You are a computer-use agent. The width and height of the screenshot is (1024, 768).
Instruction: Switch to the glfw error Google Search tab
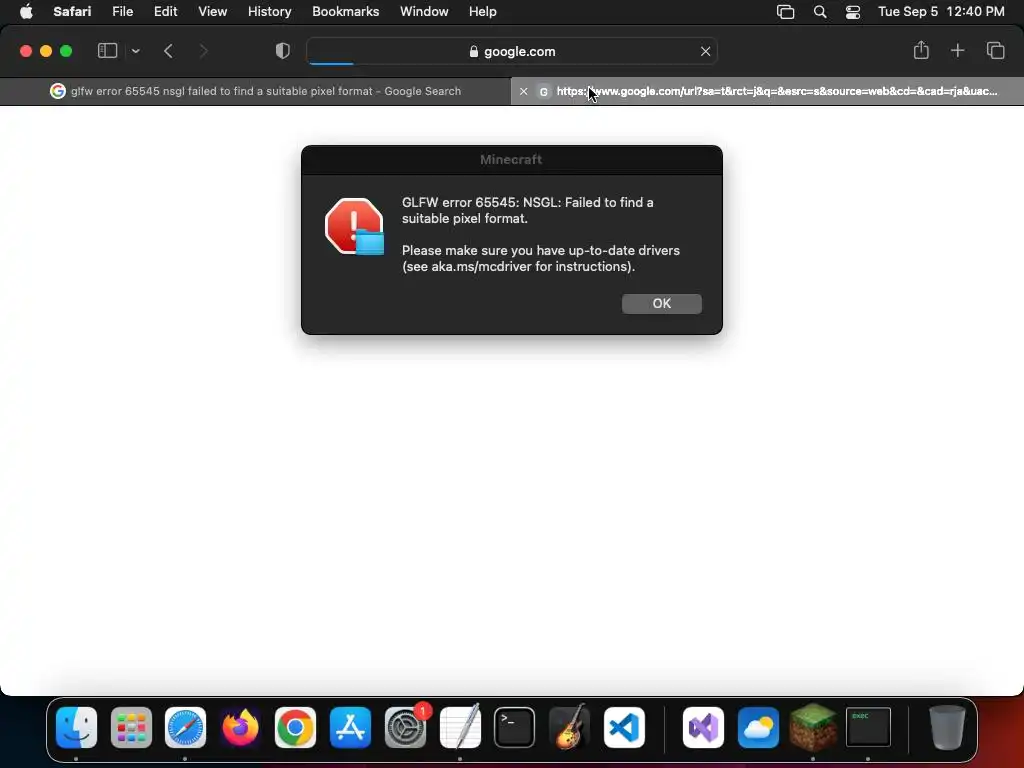(x=255, y=91)
